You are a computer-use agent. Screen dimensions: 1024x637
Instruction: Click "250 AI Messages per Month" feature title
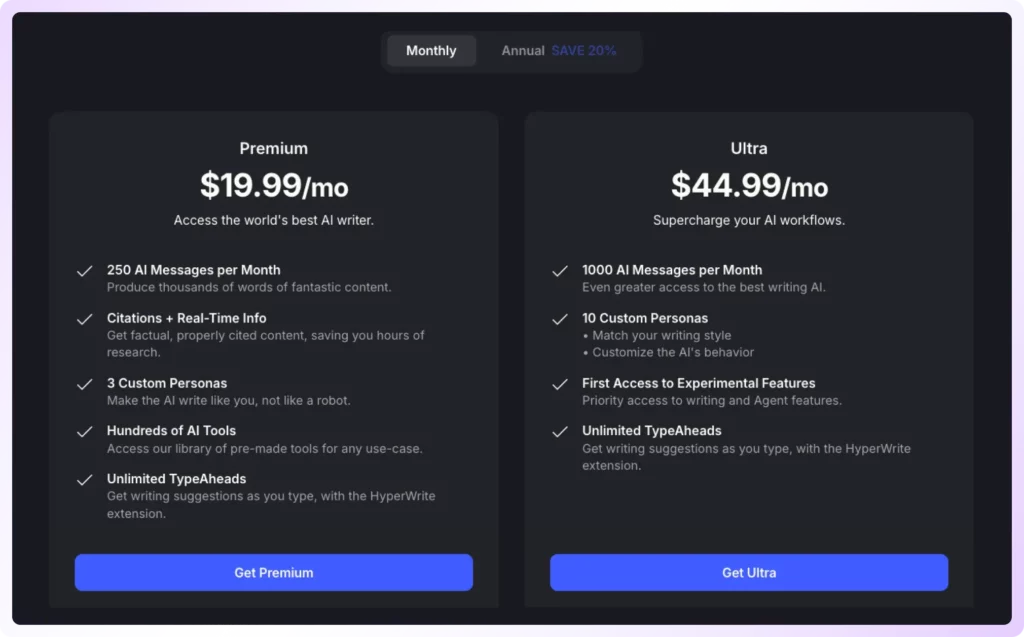(193, 270)
